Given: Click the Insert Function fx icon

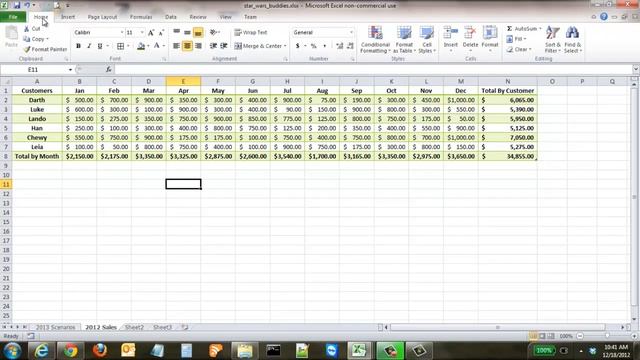Looking at the screenshot, I should pyautogui.click(x=109, y=70).
